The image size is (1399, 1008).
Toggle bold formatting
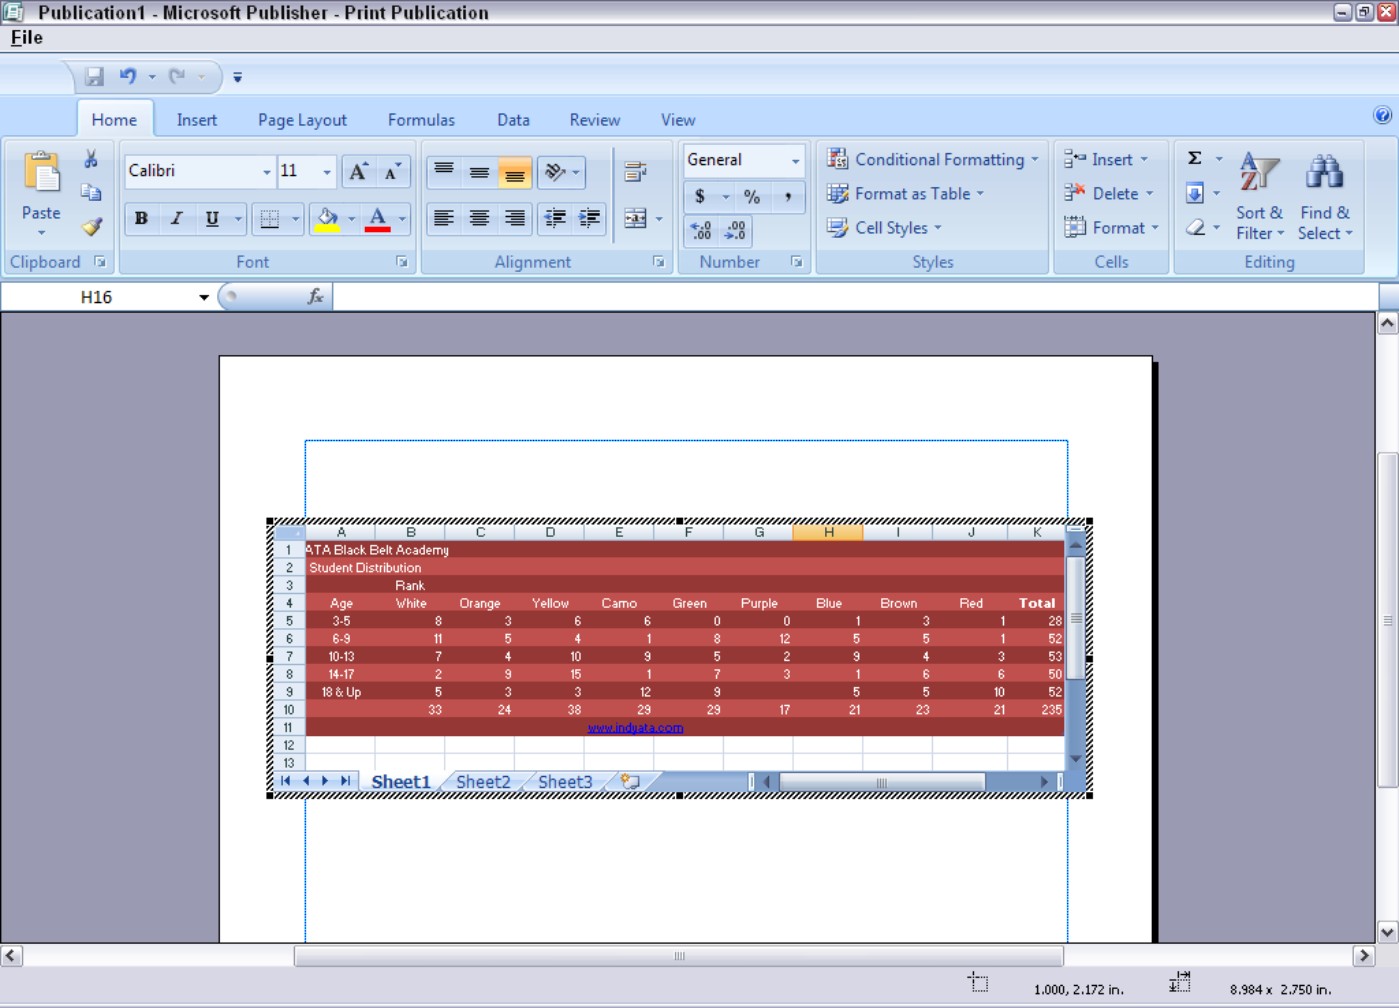click(x=141, y=218)
